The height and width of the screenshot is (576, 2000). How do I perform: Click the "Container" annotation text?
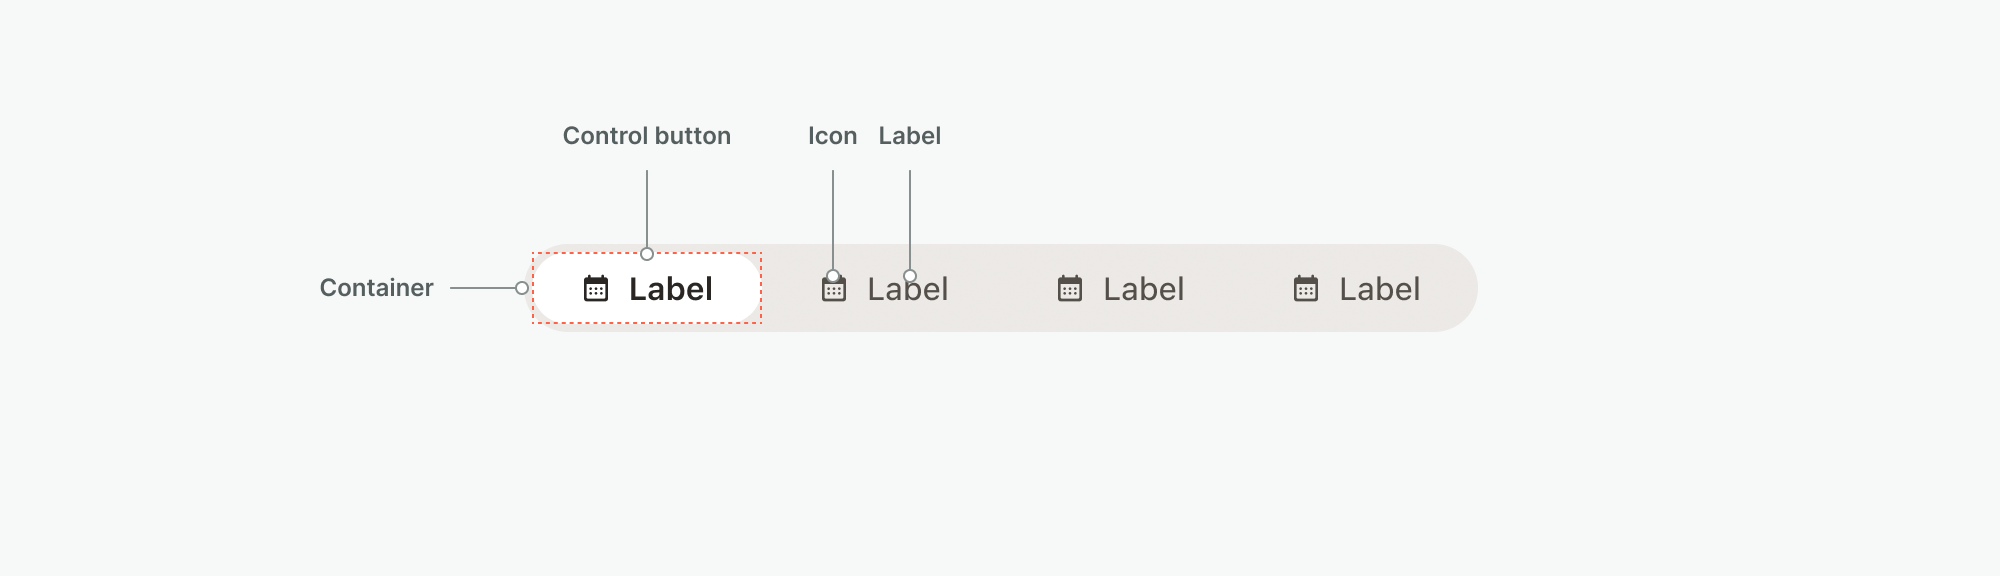pyautogui.click(x=377, y=288)
